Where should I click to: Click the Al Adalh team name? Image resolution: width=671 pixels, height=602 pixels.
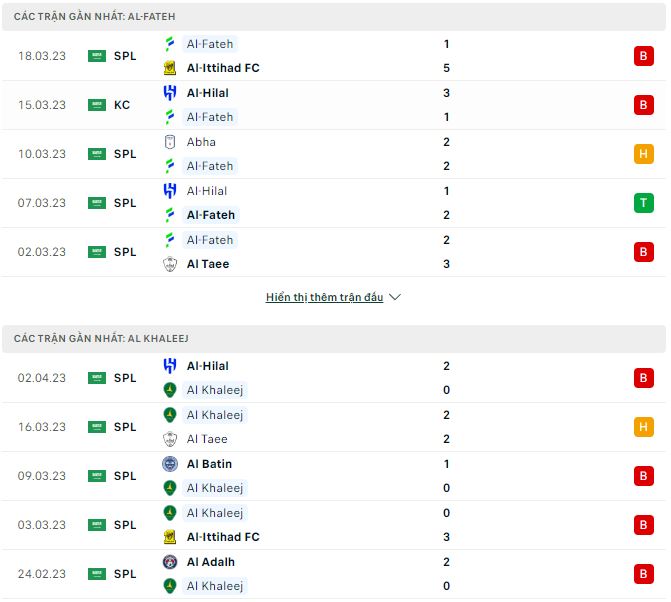tap(211, 562)
